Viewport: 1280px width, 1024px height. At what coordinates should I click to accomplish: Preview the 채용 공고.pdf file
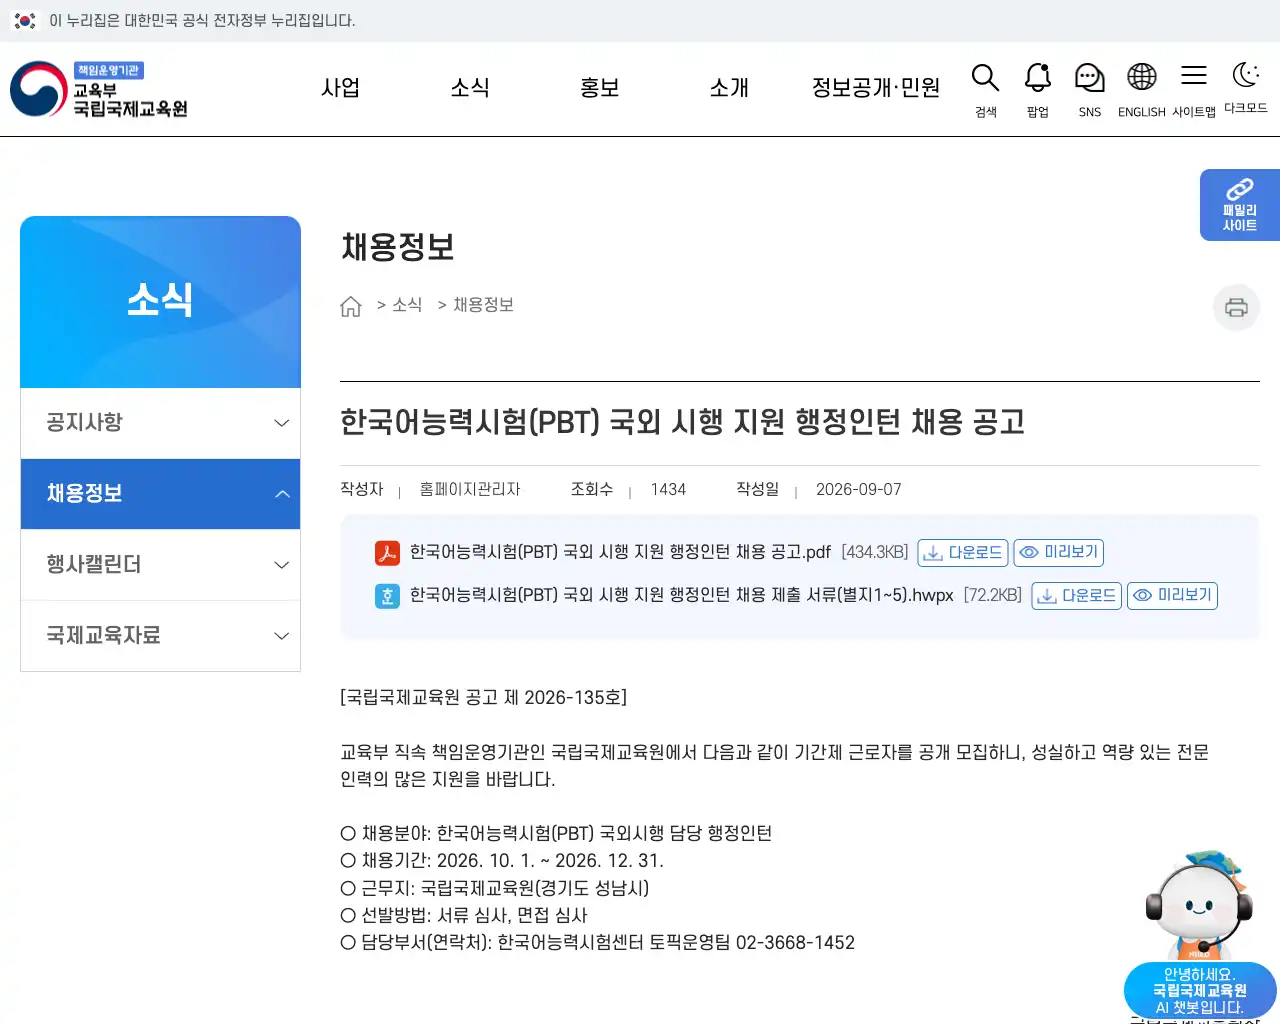[1059, 553]
